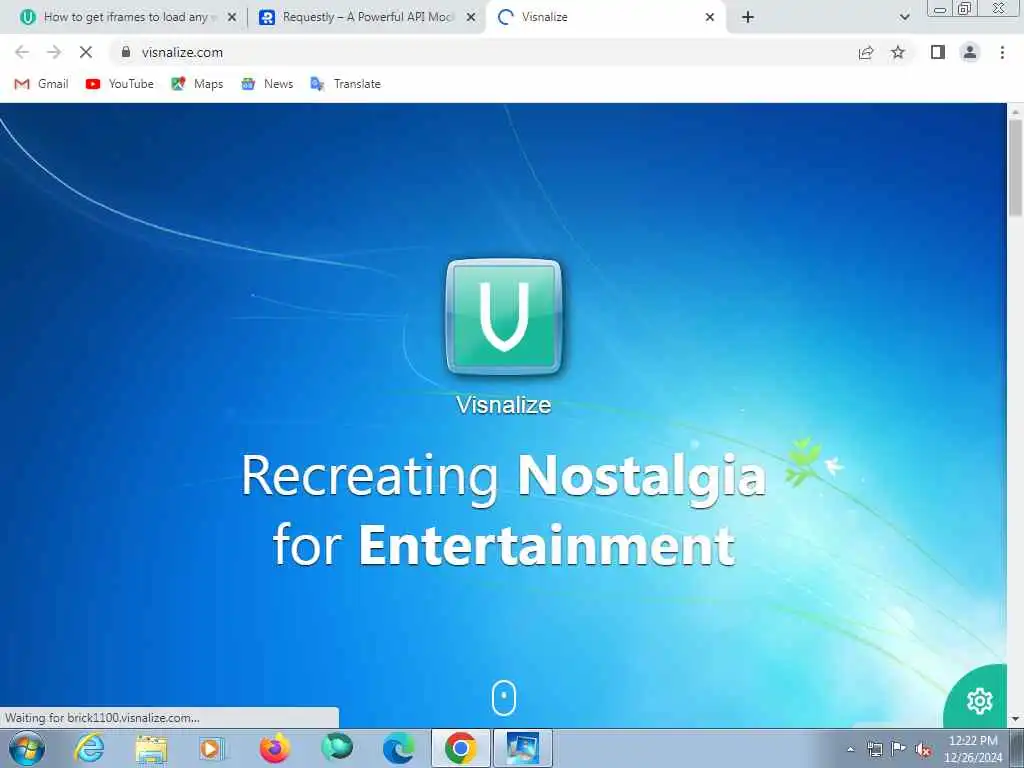
Task: Open the taskbar clock and date
Action: pos(973,749)
